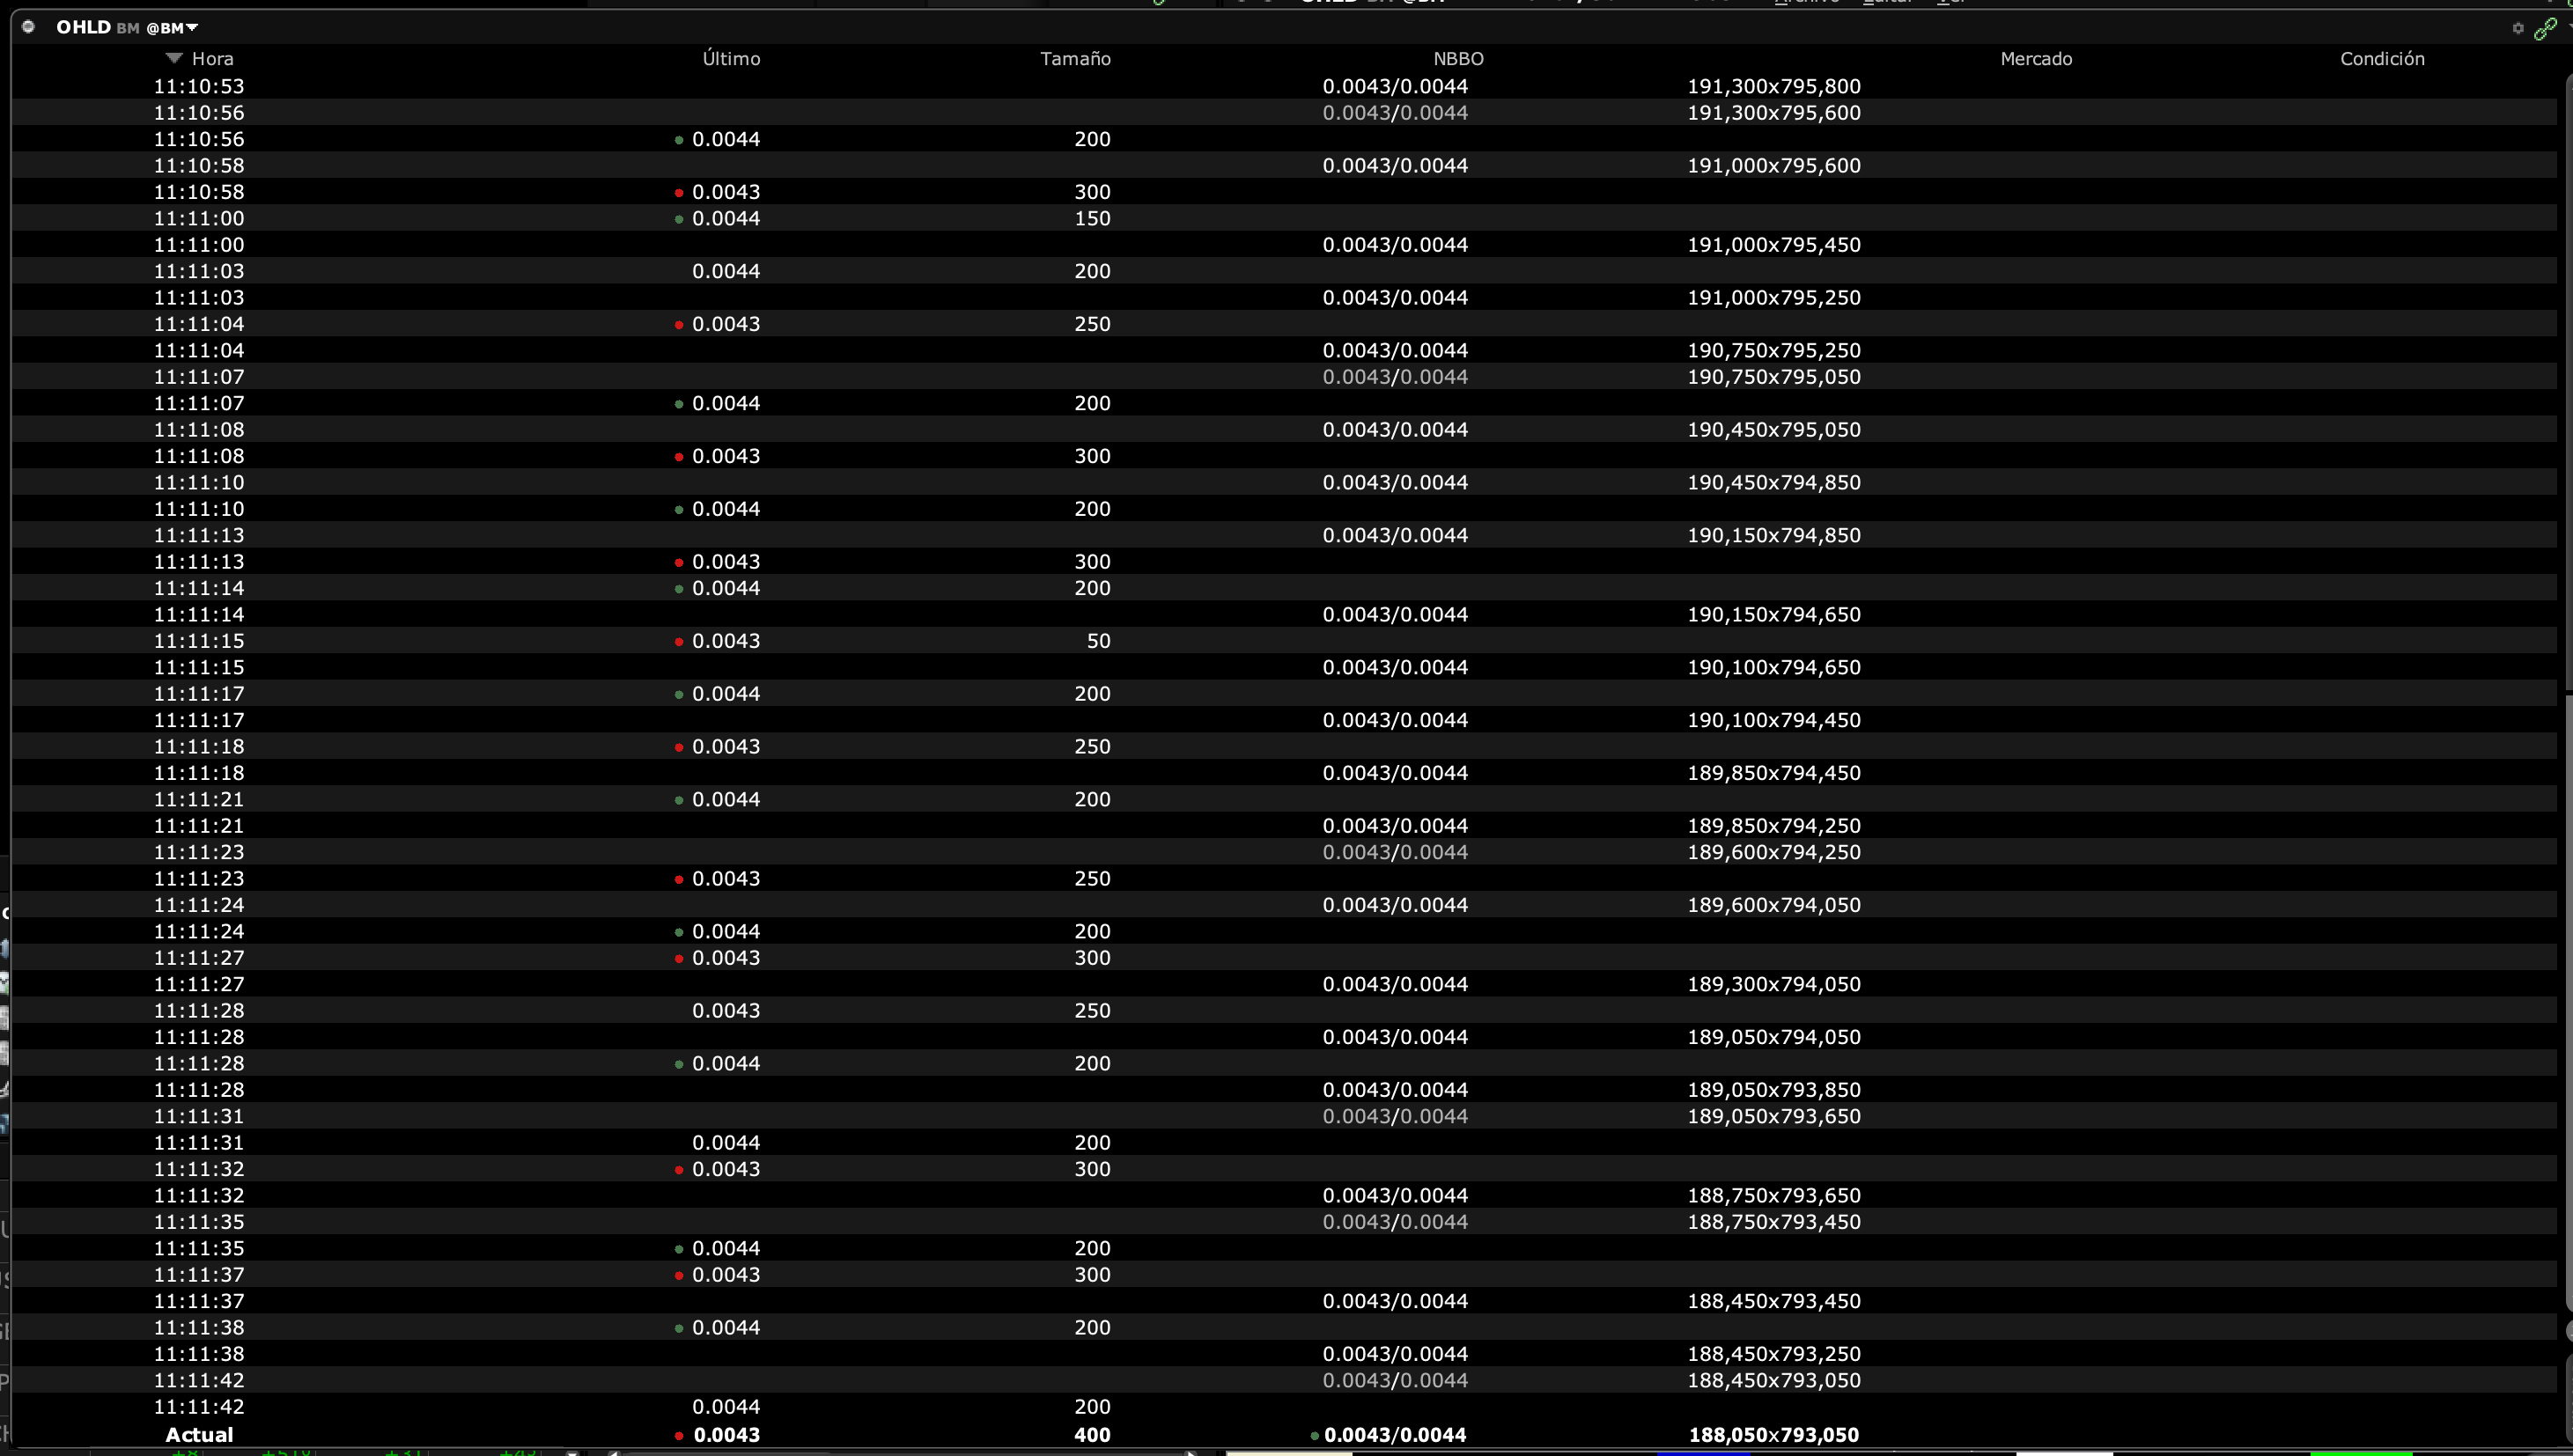Select the 0.0044 price at 11:11:10

725,509
